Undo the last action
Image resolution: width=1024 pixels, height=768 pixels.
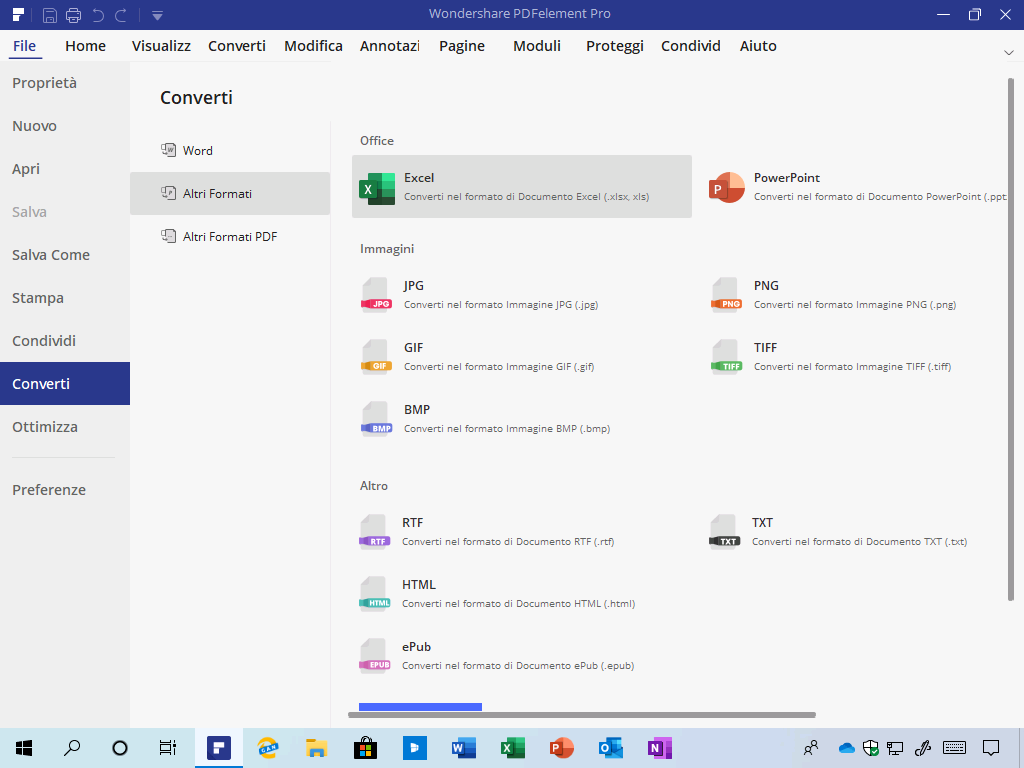[x=98, y=14]
